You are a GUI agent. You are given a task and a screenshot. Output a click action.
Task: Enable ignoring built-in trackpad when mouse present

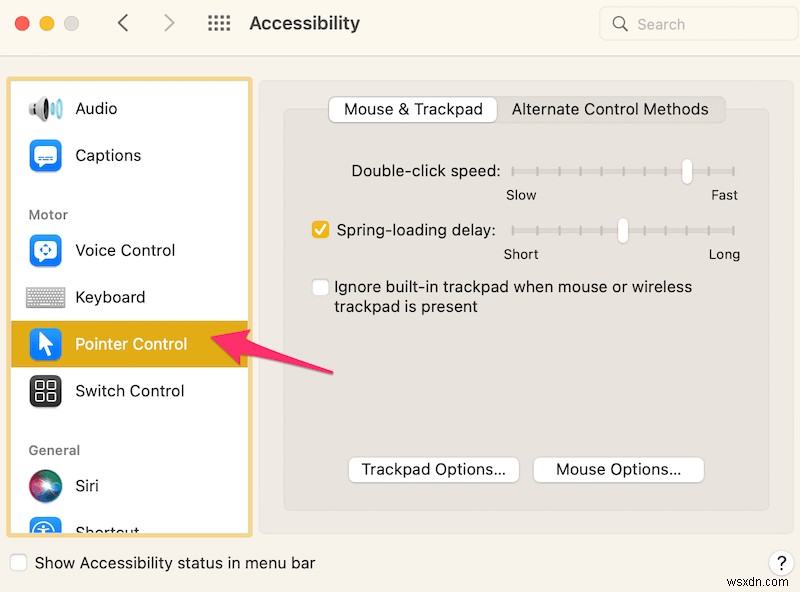click(320, 287)
